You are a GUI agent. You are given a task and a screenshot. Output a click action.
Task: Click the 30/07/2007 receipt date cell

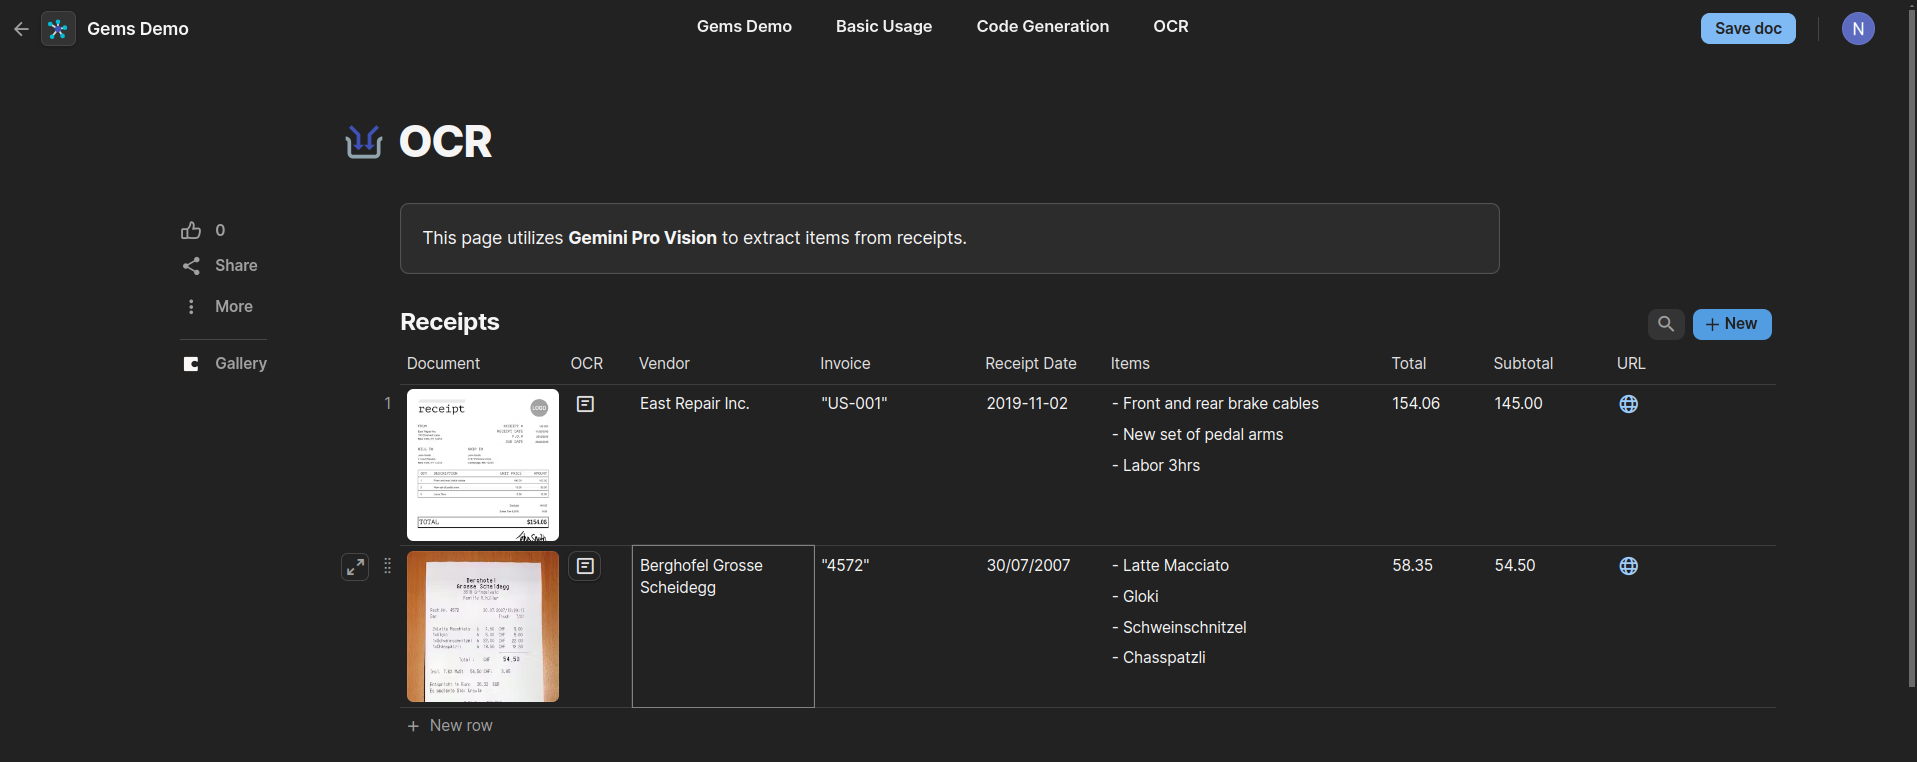tap(1042, 626)
